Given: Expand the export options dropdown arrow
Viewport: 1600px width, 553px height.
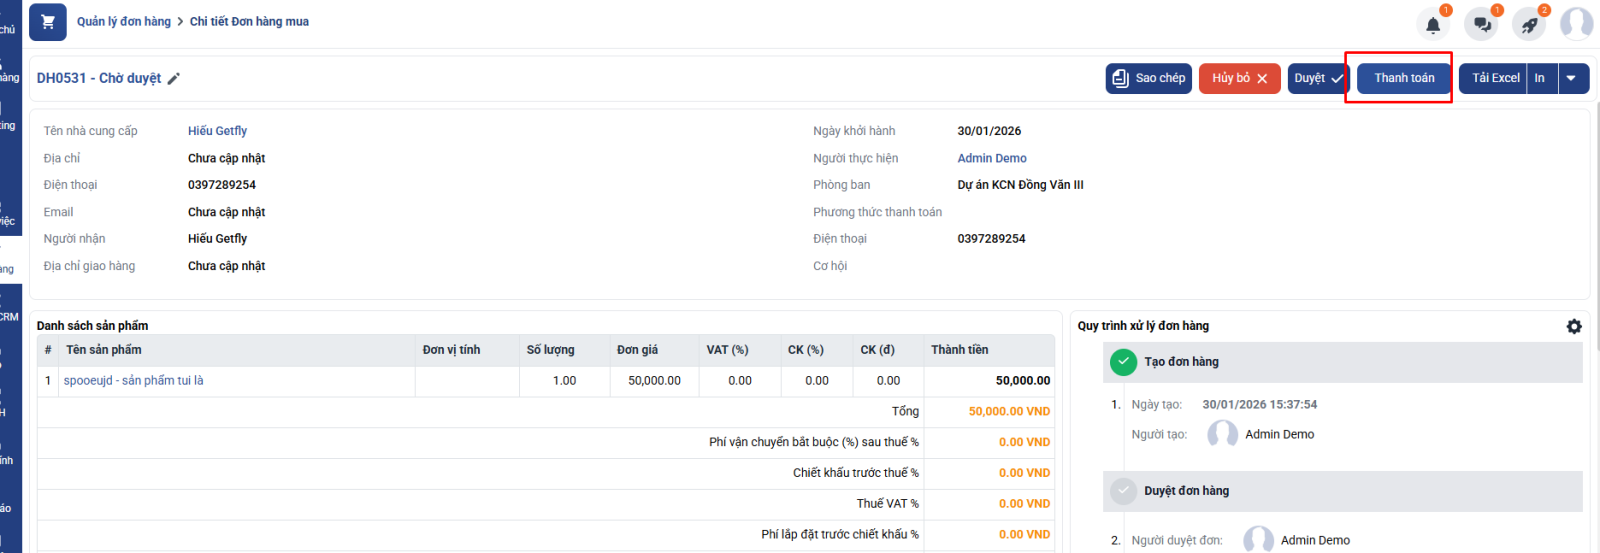Looking at the screenshot, I should (x=1572, y=78).
